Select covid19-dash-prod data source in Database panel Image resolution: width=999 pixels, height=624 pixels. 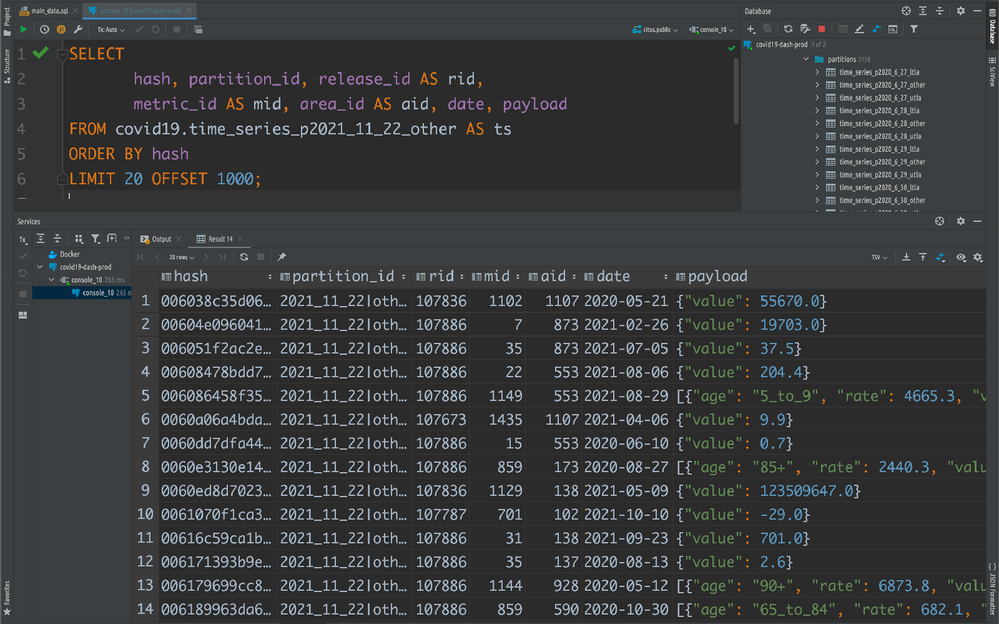pos(781,45)
